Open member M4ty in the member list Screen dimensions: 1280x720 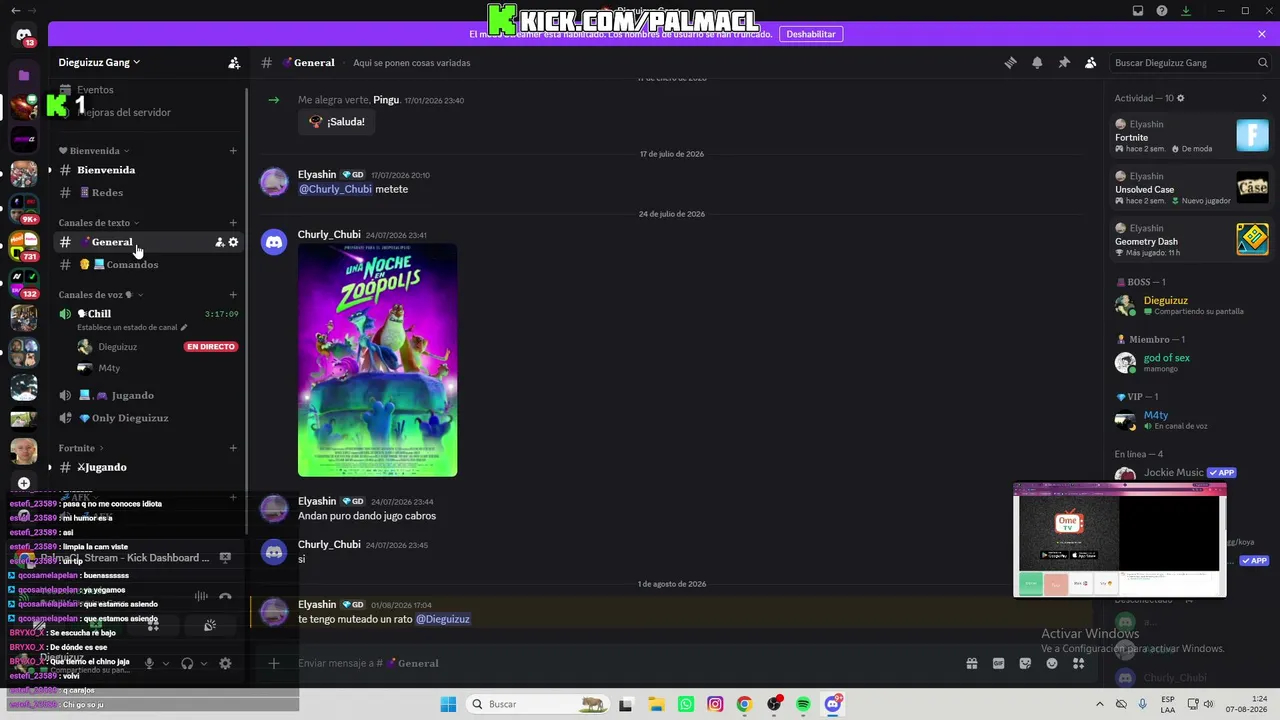click(x=1192, y=420)
